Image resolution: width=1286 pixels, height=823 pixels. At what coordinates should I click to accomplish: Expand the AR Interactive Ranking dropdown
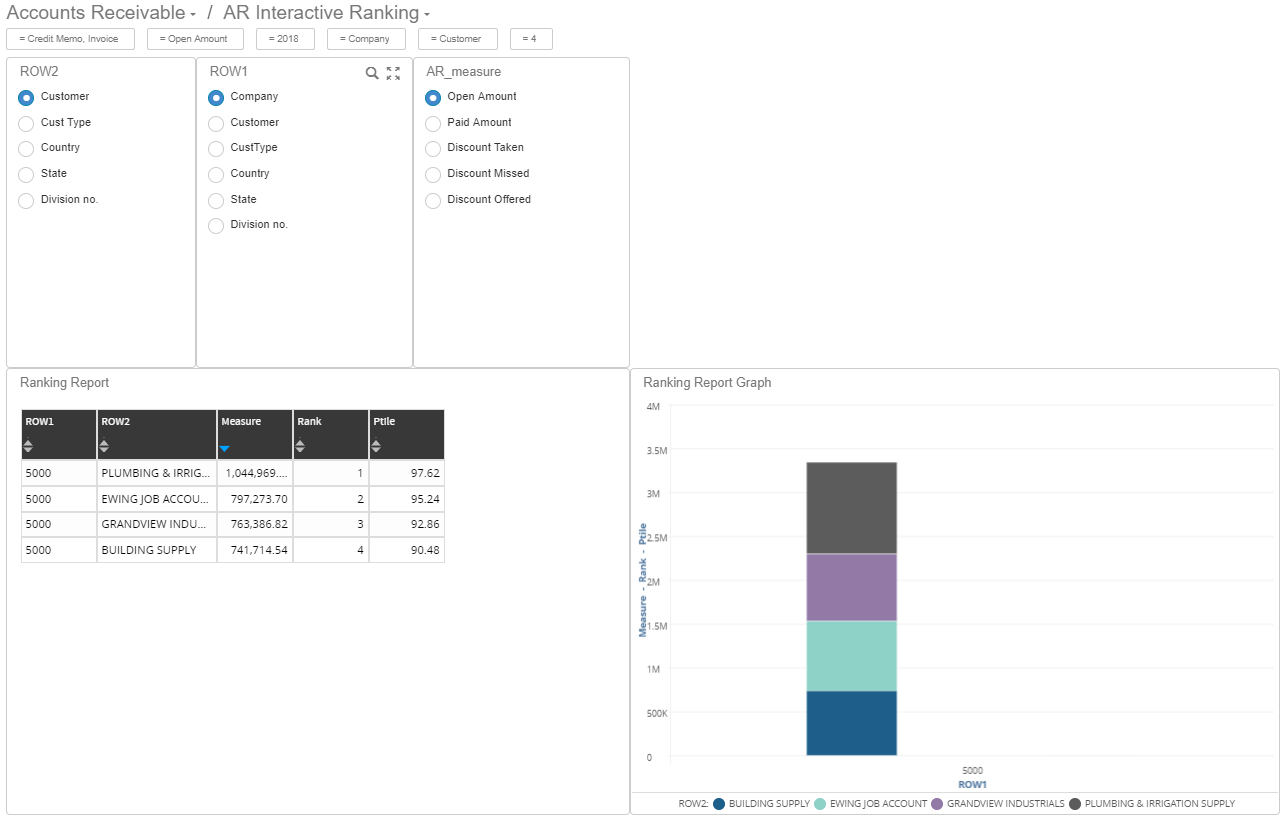point(427,15)
